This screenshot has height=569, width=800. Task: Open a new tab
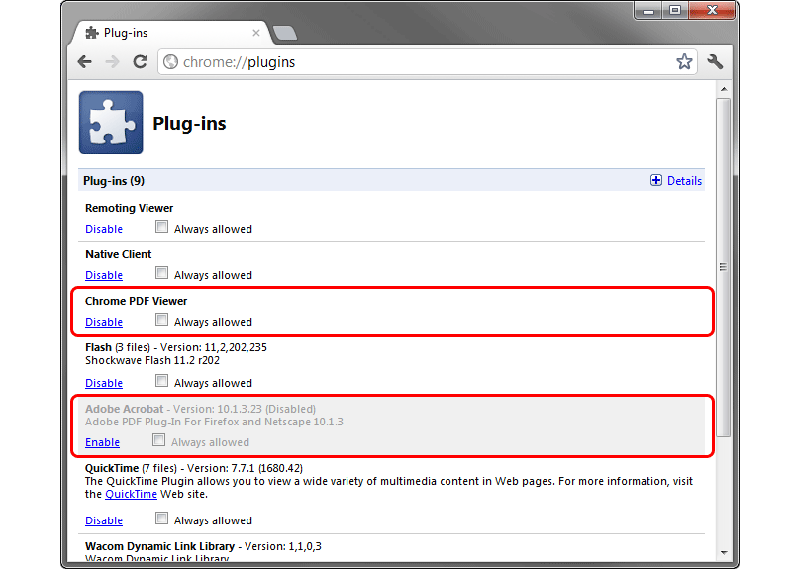(285, 33)
